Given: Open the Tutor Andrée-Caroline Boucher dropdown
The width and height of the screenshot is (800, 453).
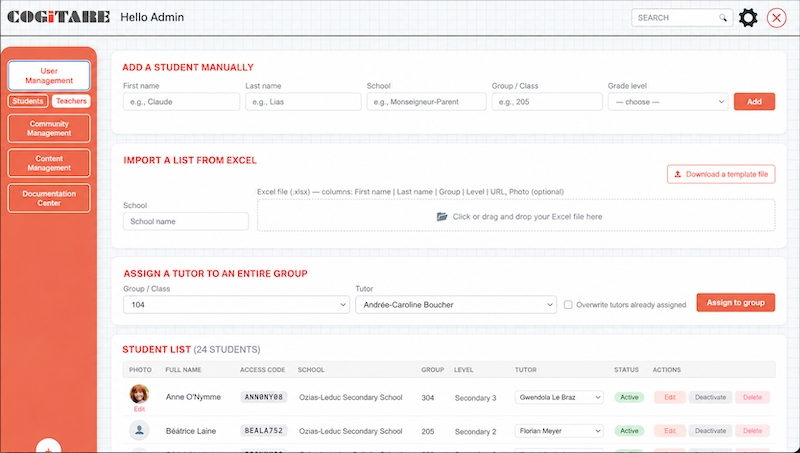Looking at the screenshot, I should click(x=456, y=305).
